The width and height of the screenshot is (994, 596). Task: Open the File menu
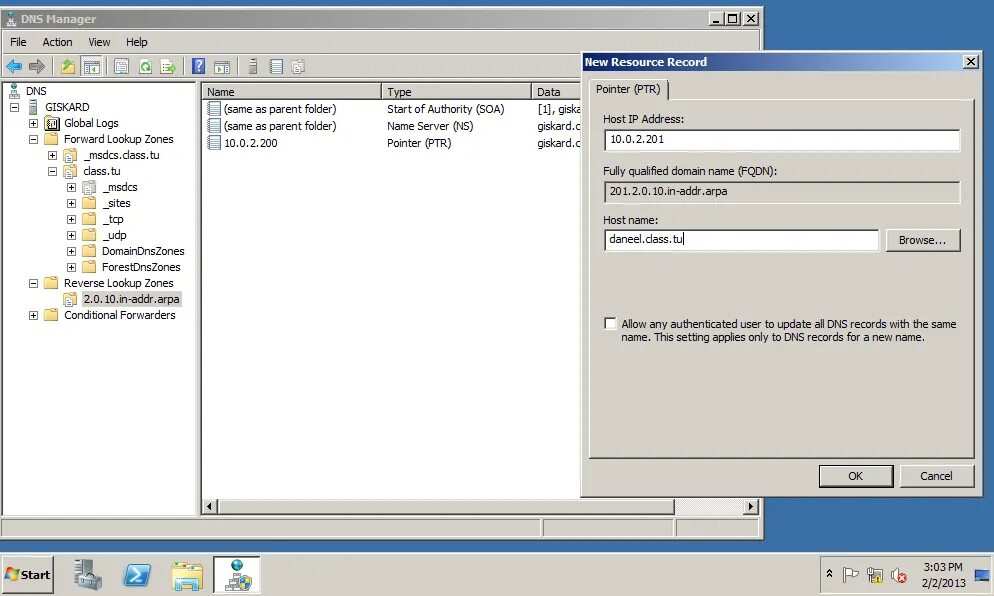[x=18, y=42]
